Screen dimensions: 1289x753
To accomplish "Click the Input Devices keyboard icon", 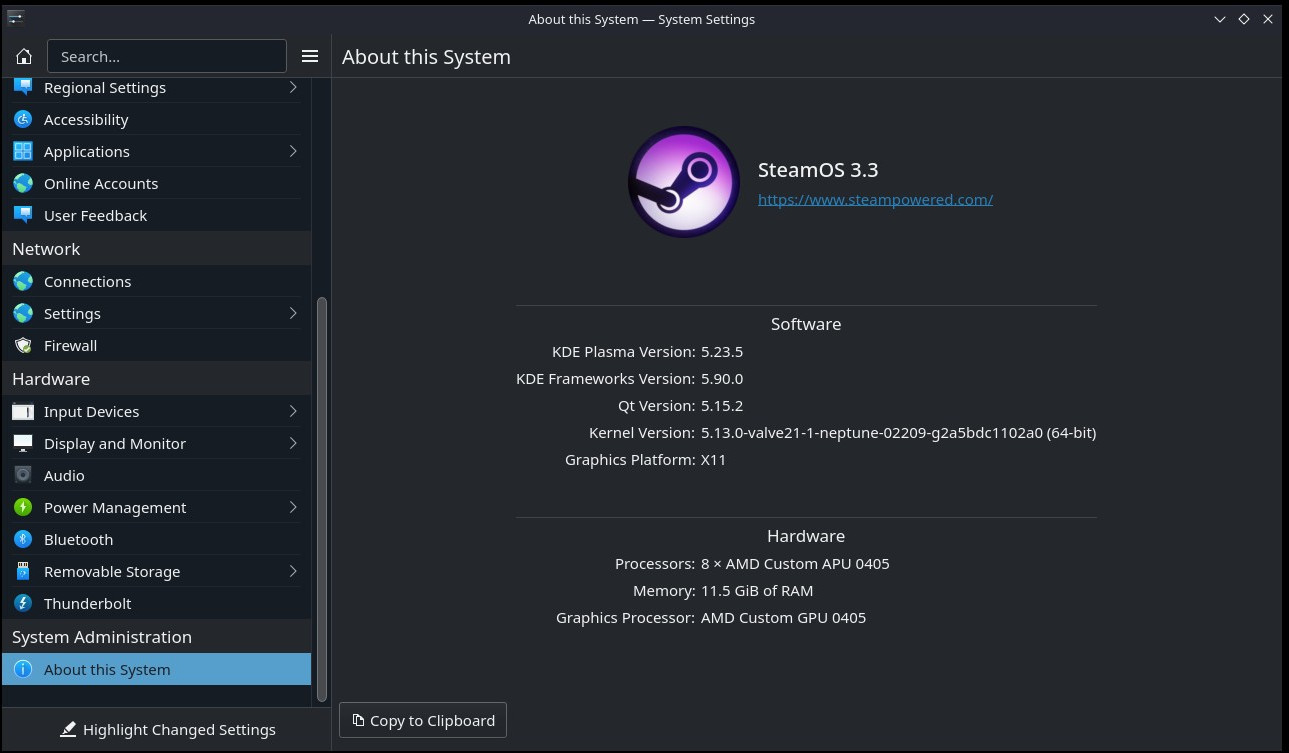I will (x=23, y=411).
